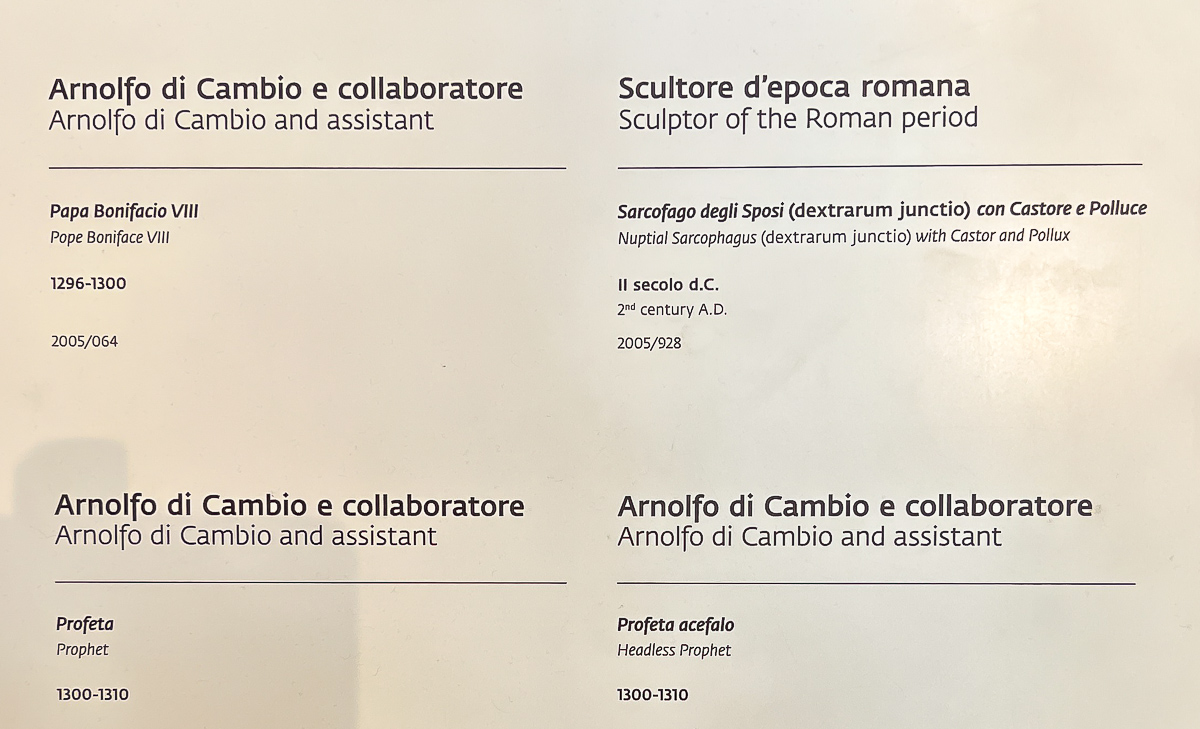Click '1300-1310' under Profeta acefalo
The width and height of the screenshot is (1200, 729).
tap(653, 695)
